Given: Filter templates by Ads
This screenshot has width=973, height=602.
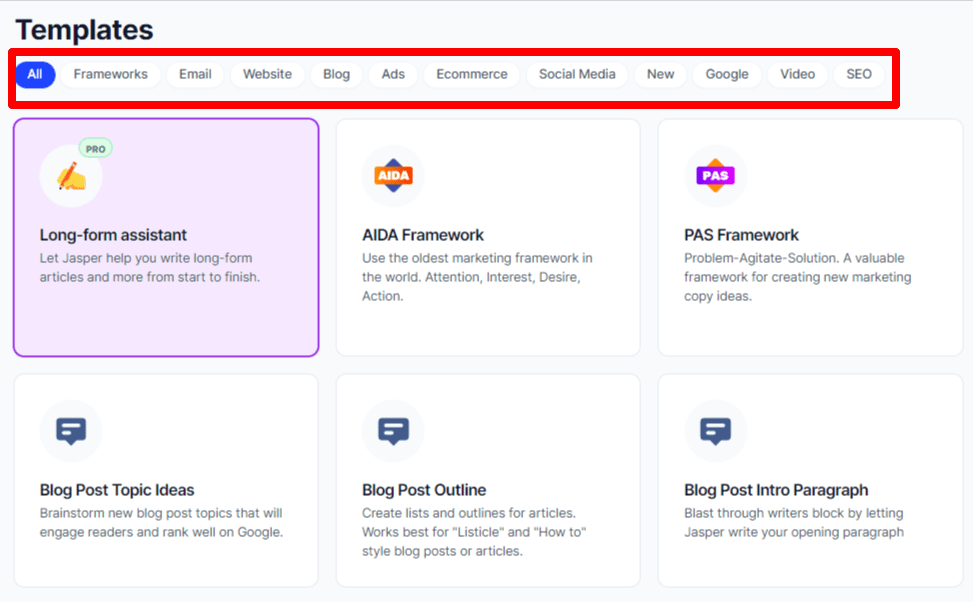Looking at the screenshot, I should pyautogui.click(x=393, y=74).
